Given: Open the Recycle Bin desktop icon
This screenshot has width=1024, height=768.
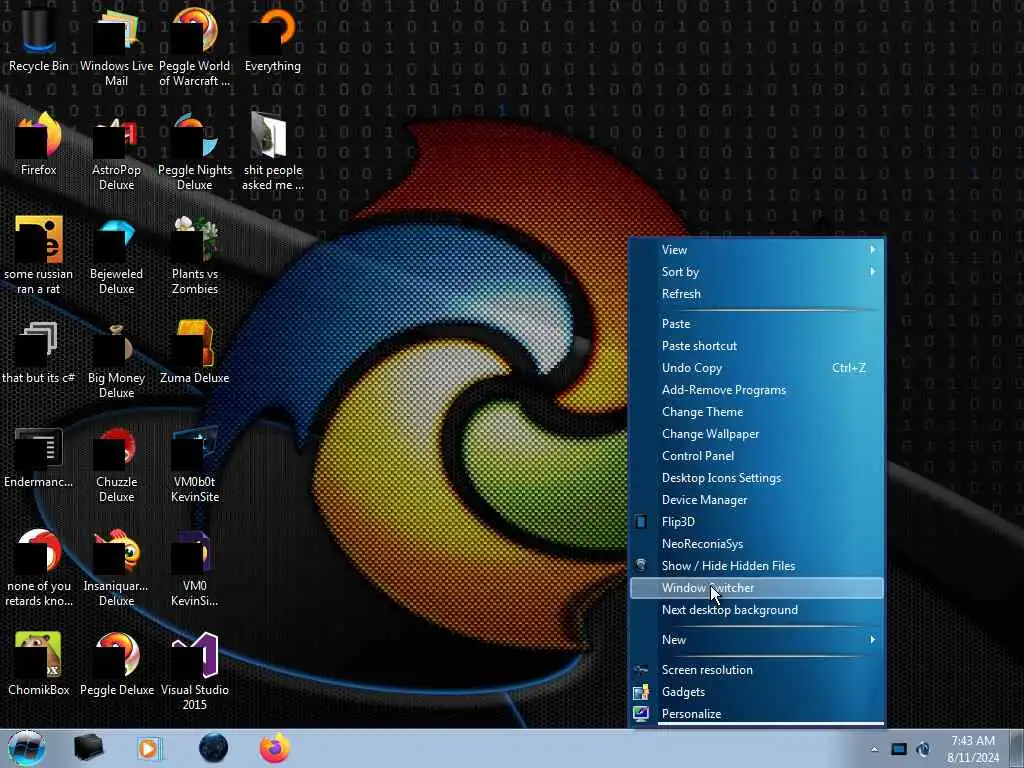Looking at the screenshot, I should point(39,39).
